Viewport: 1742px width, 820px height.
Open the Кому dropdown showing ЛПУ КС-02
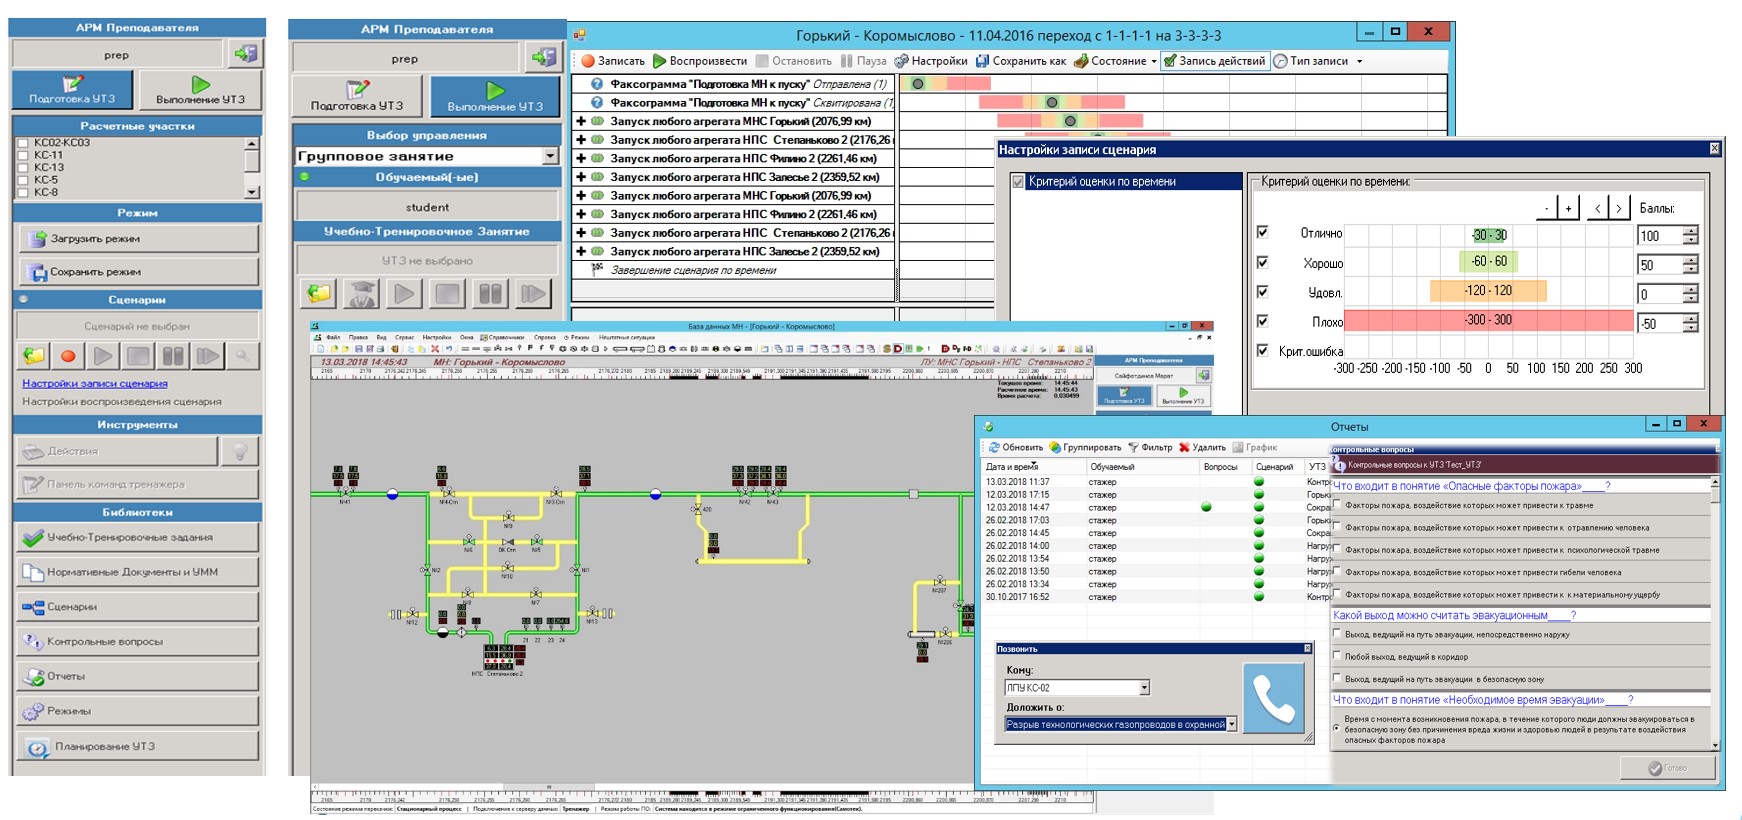1144,688
